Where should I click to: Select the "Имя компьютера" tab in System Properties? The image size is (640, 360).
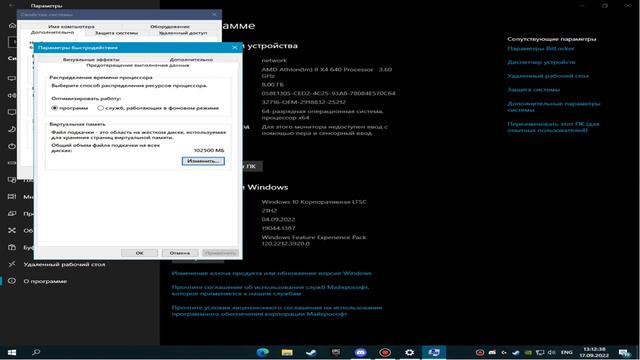tap(71, 27)
